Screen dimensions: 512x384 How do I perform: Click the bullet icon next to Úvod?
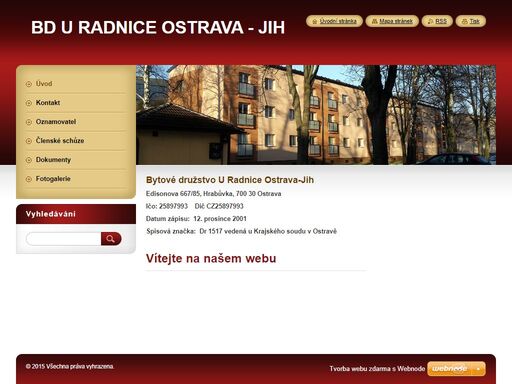(x=29, y=84)
